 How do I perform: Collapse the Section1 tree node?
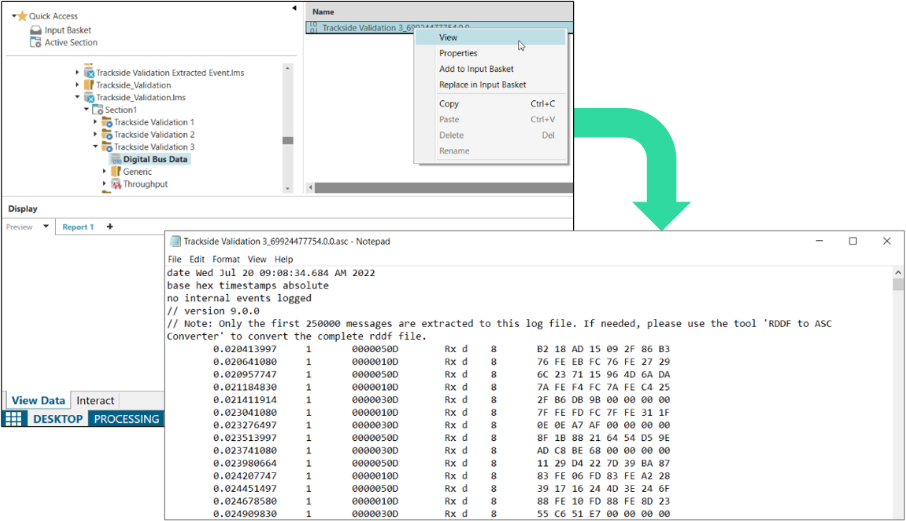[x=87, y=110]
